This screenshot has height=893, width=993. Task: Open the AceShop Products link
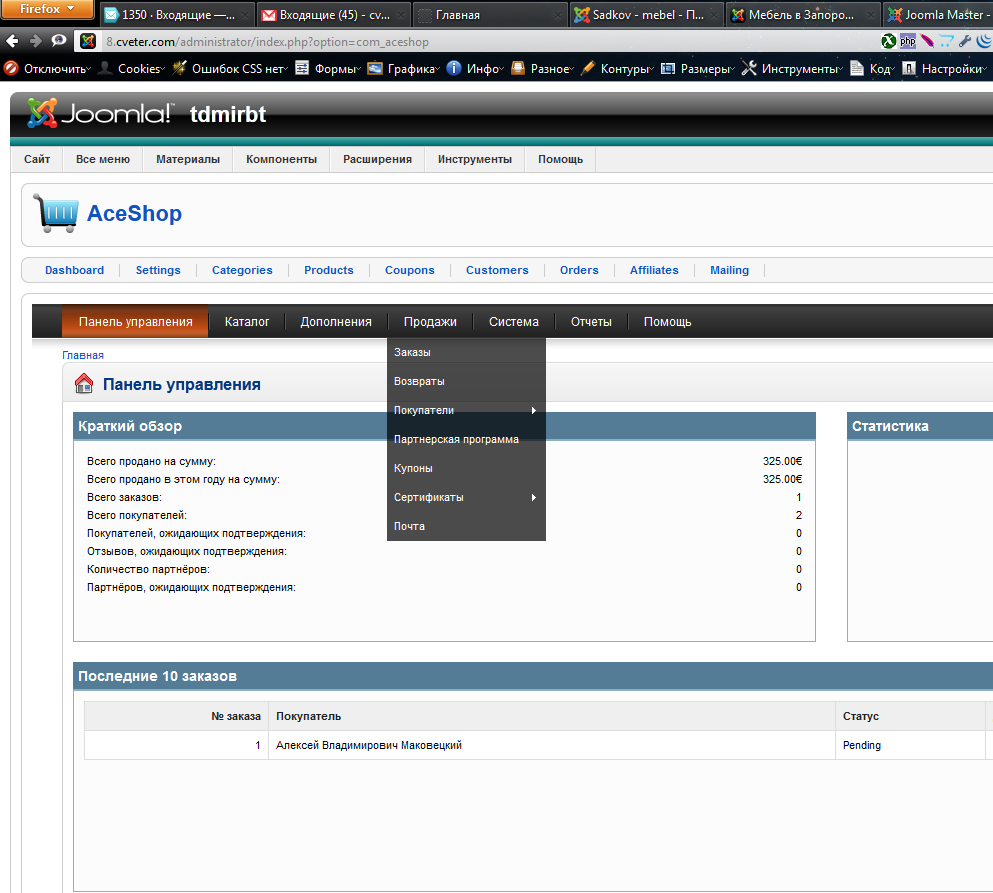(x=329, y=270)
